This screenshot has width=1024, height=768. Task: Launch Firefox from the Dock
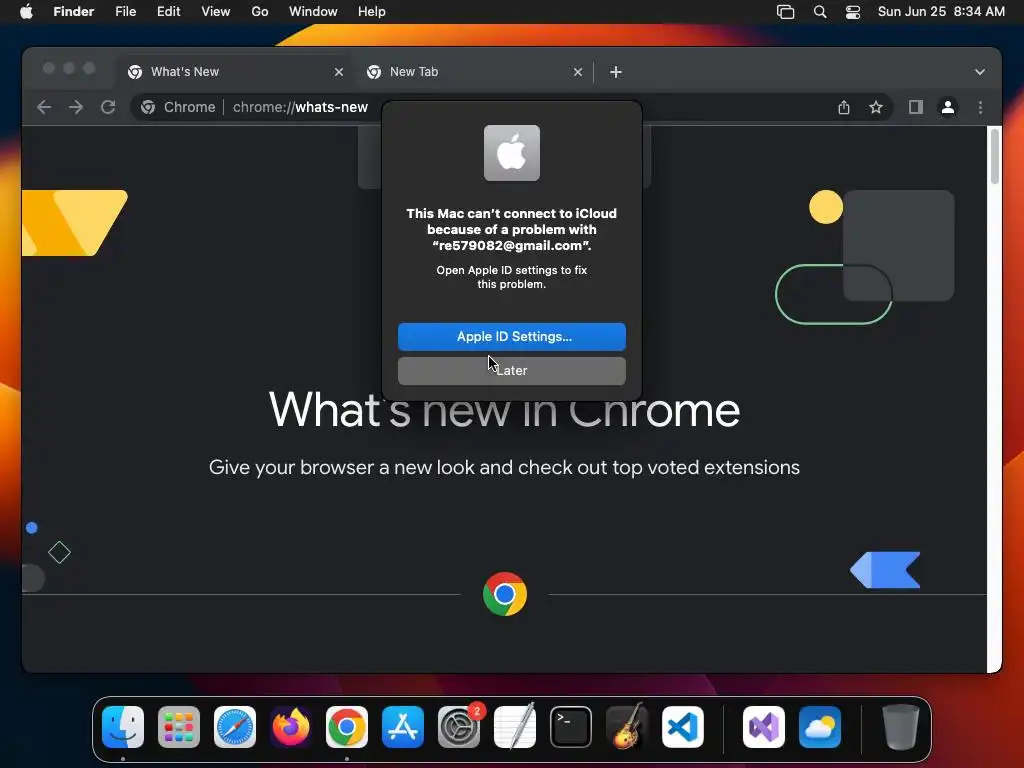(x=291, y=727)
